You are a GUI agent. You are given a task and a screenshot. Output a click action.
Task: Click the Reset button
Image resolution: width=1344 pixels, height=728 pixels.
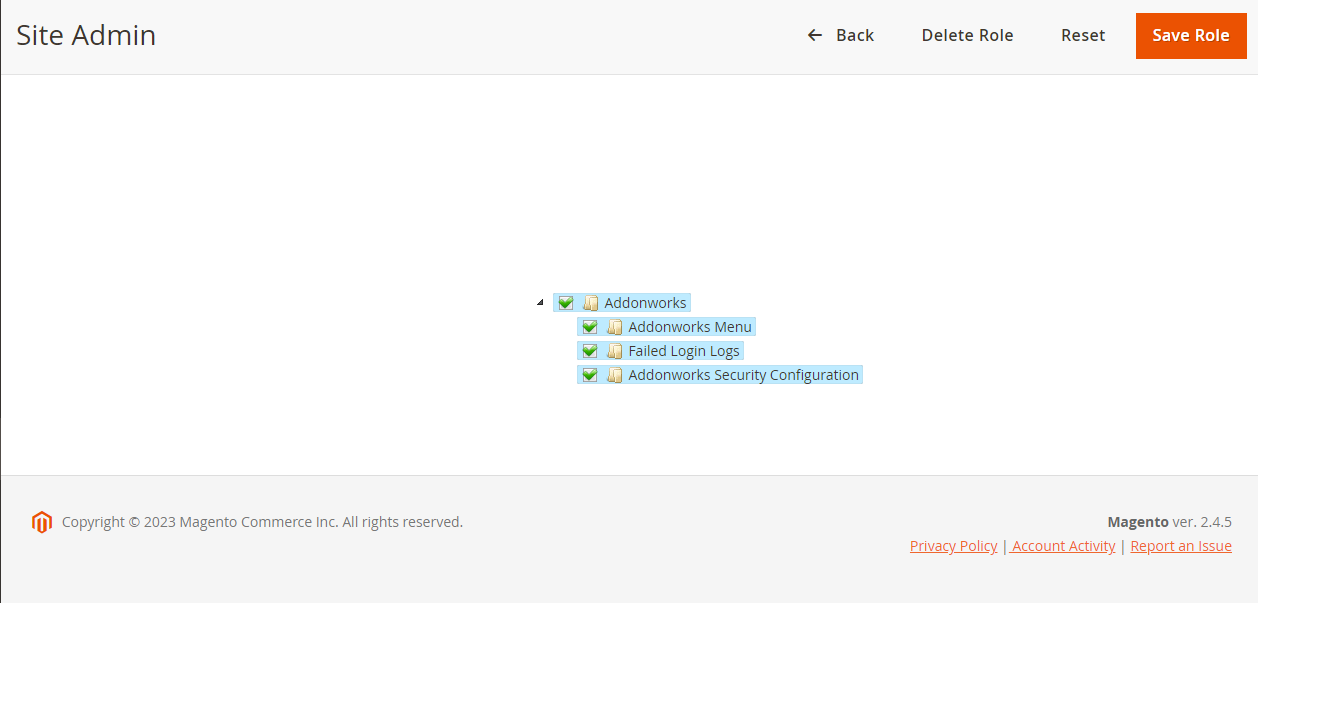[x=1083, y=36]
